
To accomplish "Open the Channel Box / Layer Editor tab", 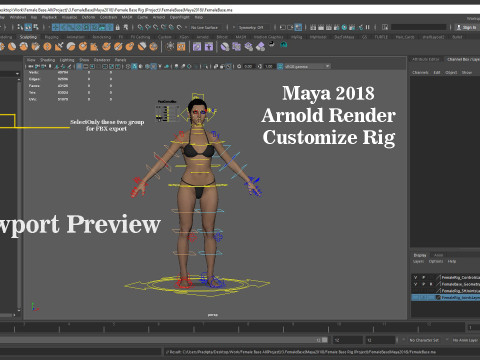I will (463, 59).
